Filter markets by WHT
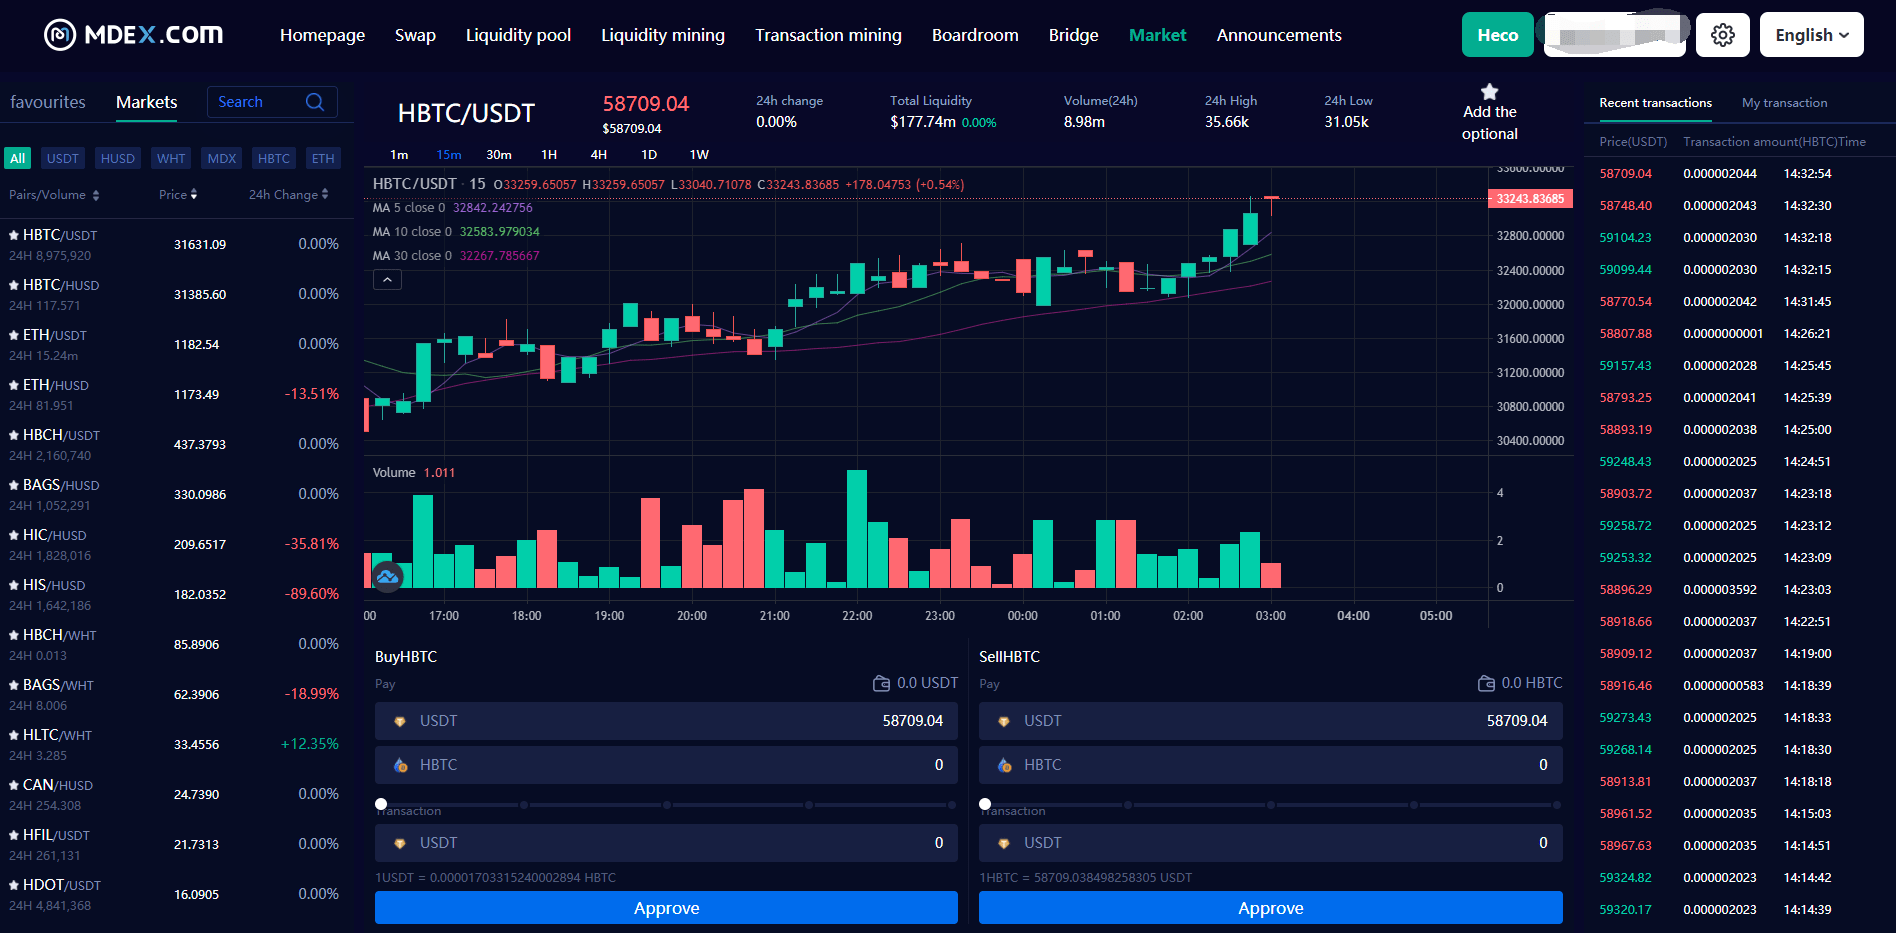1896x933 pixels. click(x=171, y=158)
